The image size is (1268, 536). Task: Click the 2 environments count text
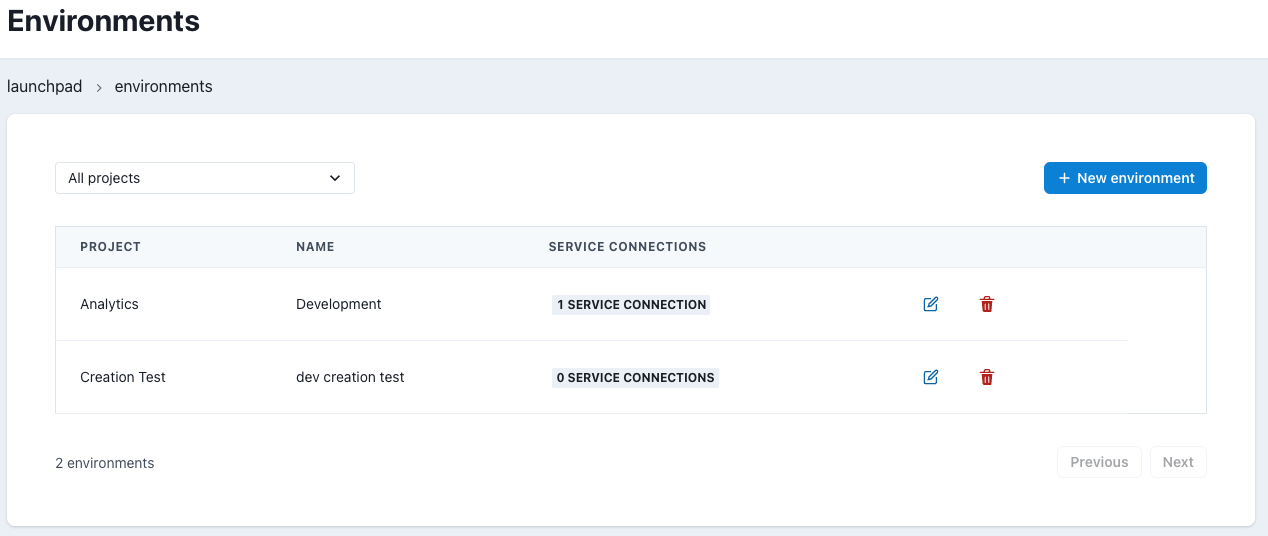(105, 463)
